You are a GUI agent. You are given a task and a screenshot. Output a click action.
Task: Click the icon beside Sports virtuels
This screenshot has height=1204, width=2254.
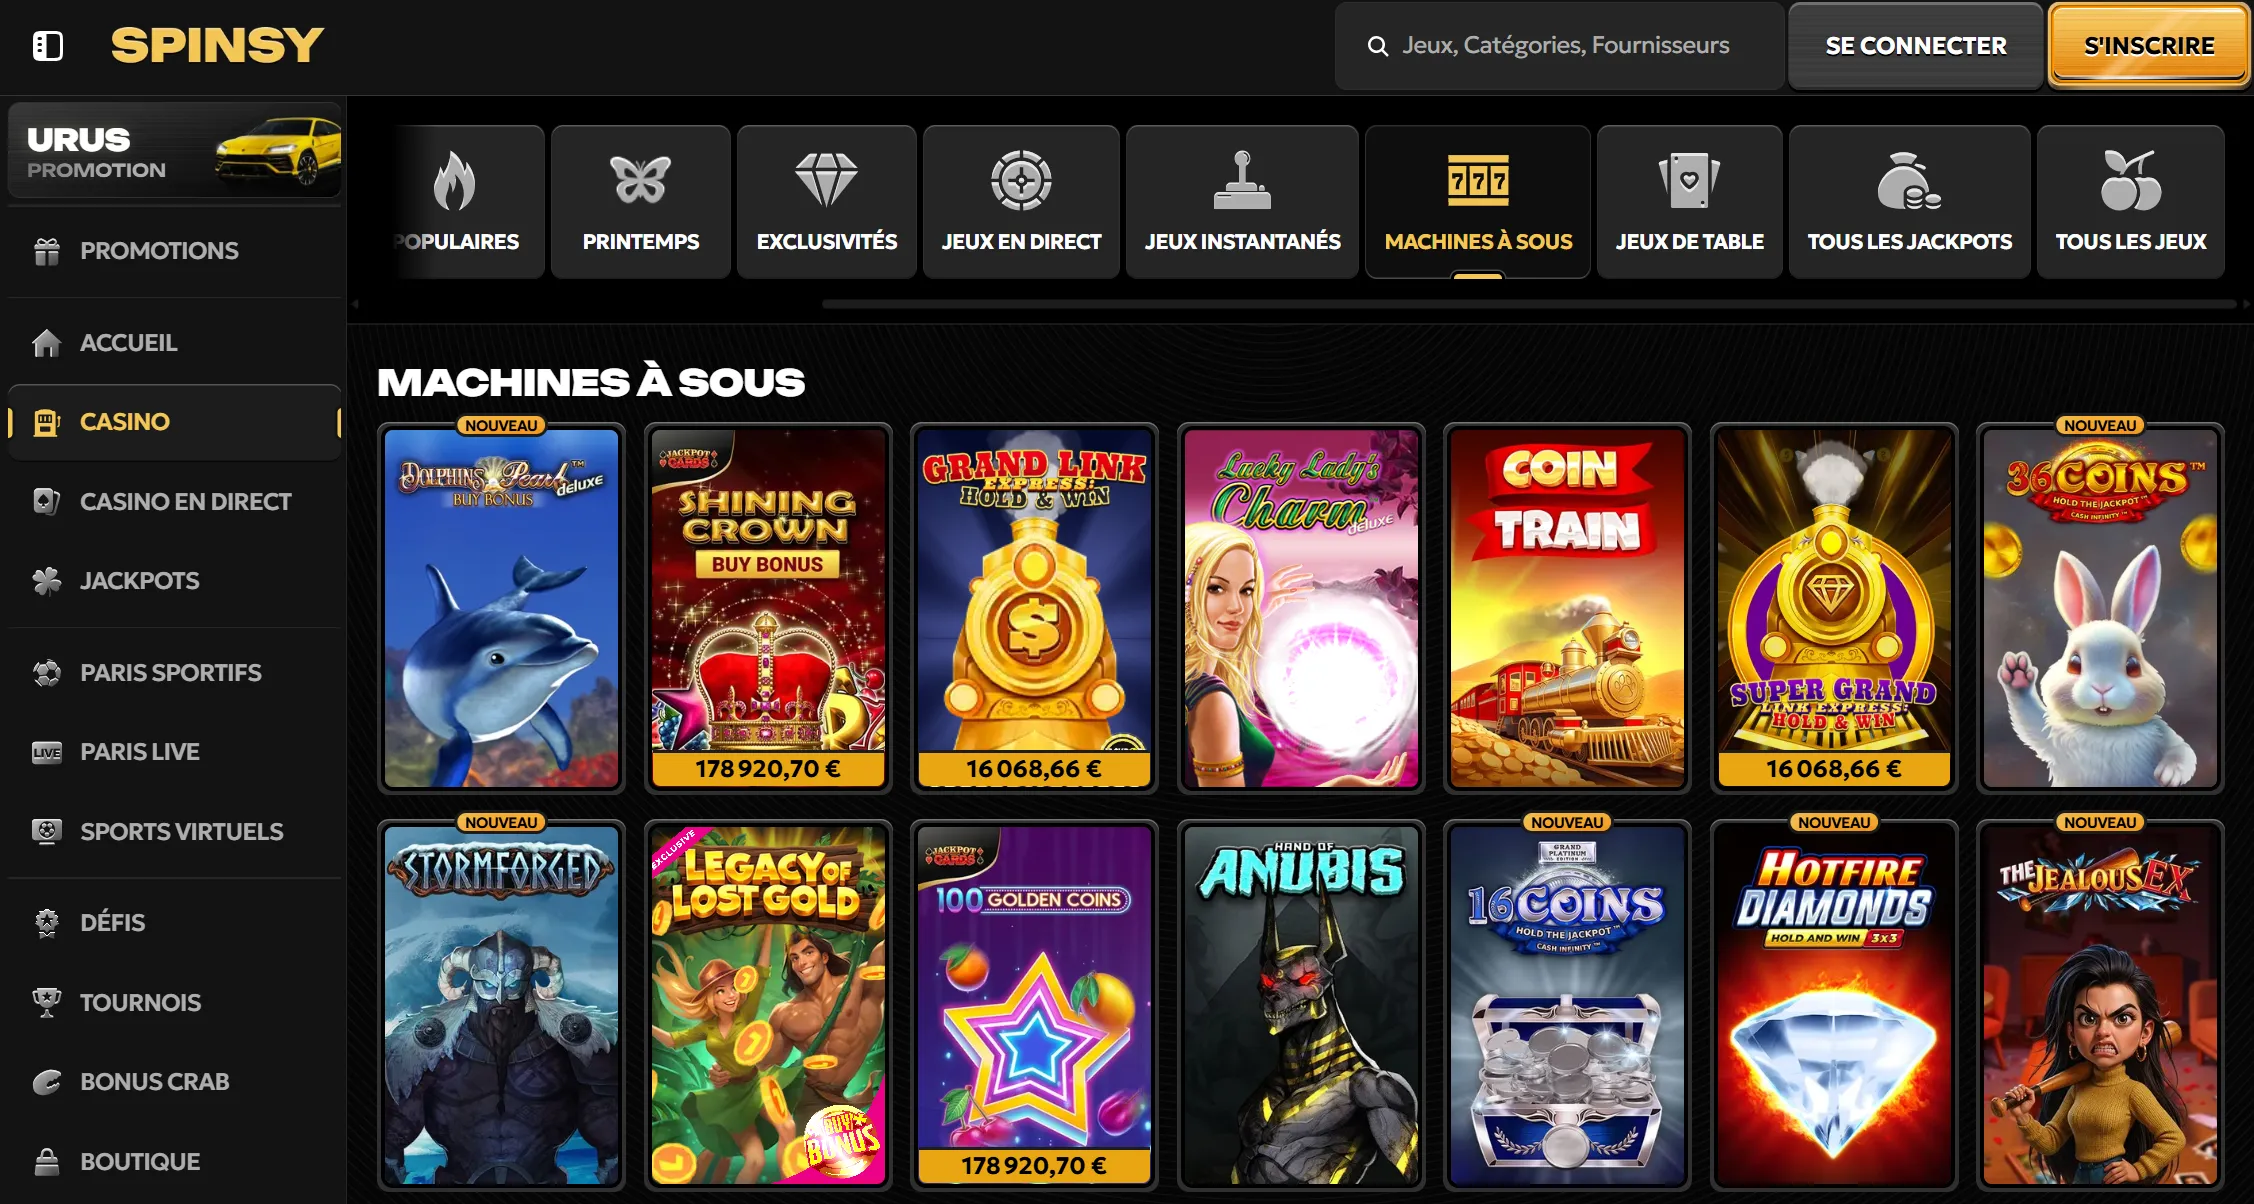pos(47,831)
